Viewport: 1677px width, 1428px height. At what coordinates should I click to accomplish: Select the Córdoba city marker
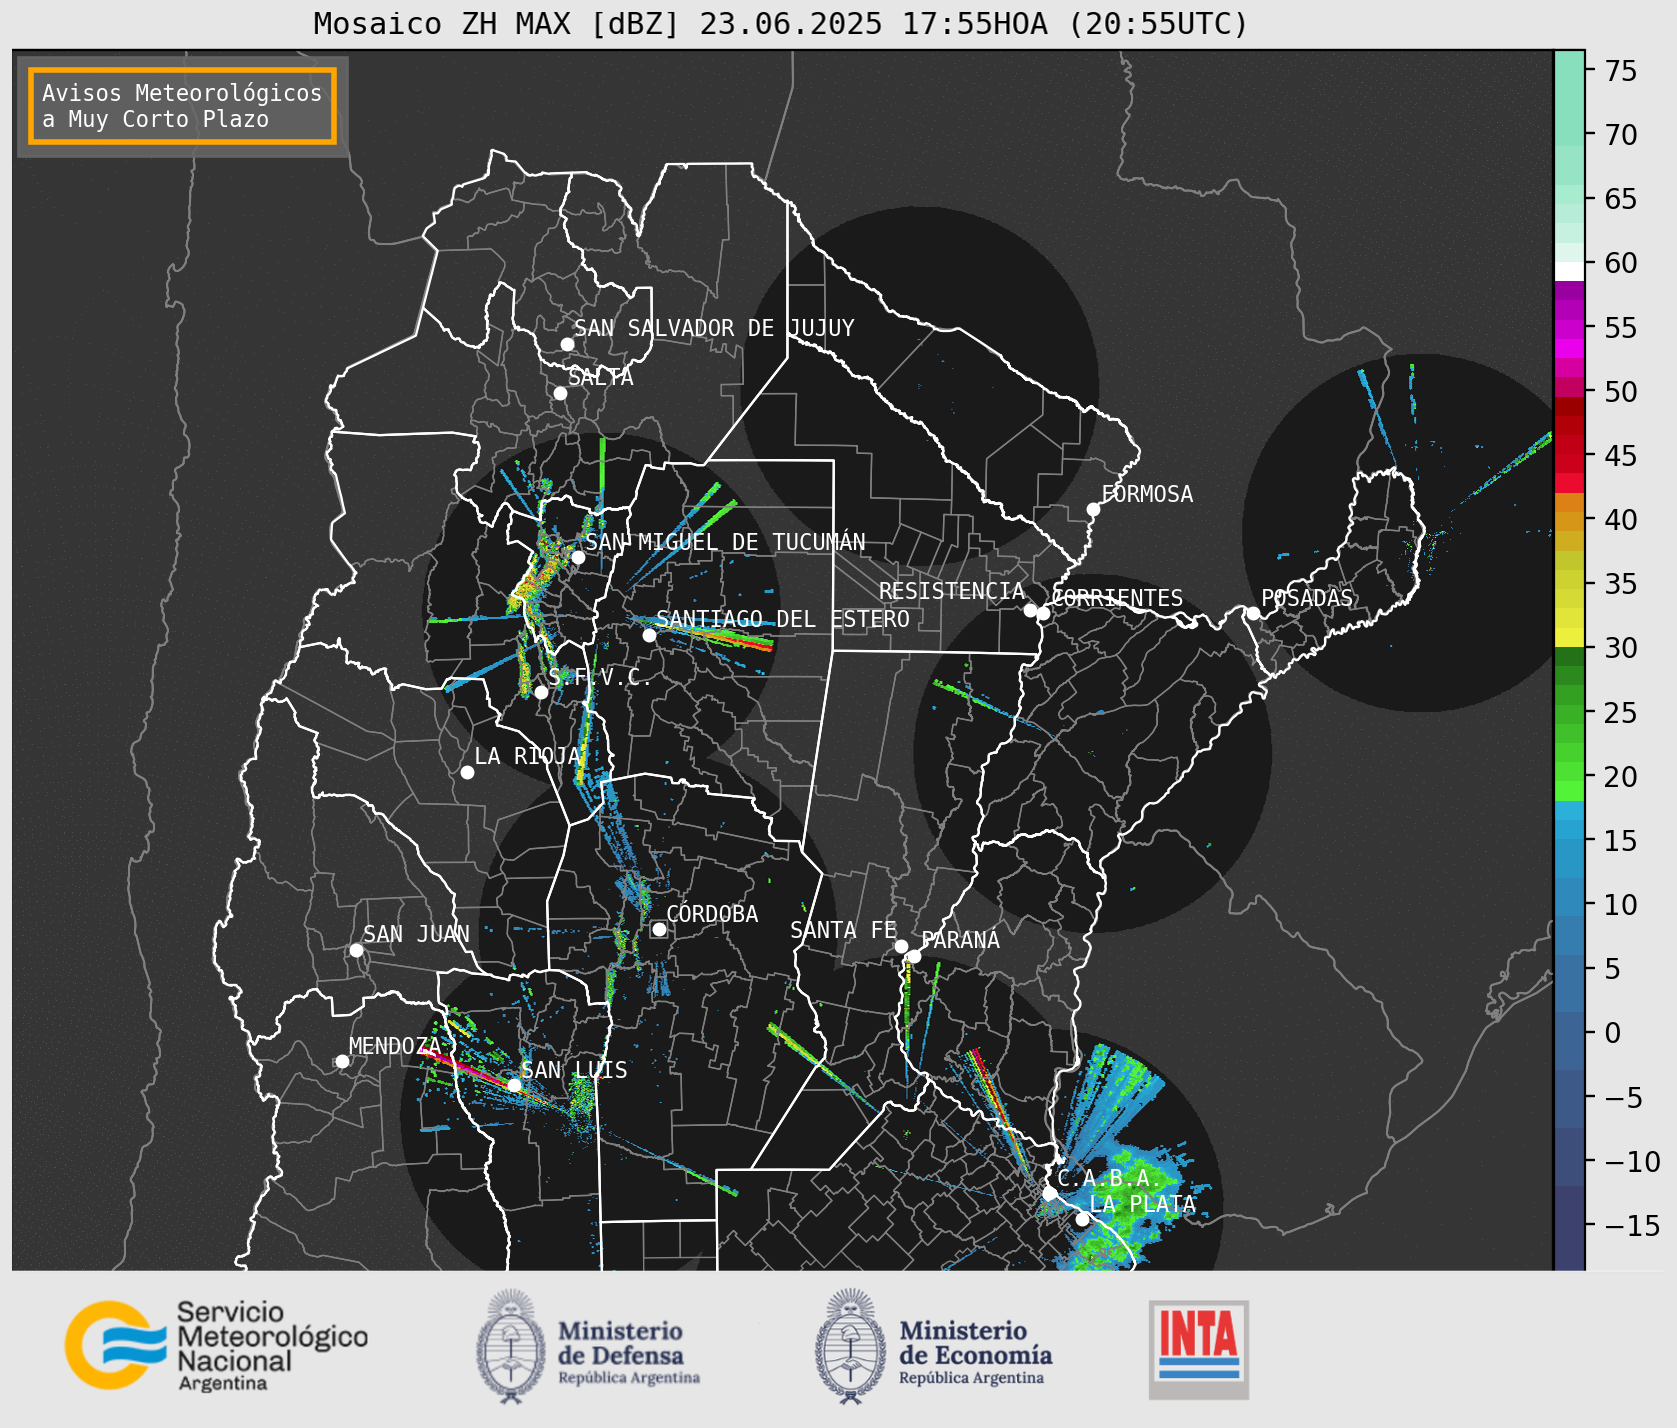pos(659,929)
